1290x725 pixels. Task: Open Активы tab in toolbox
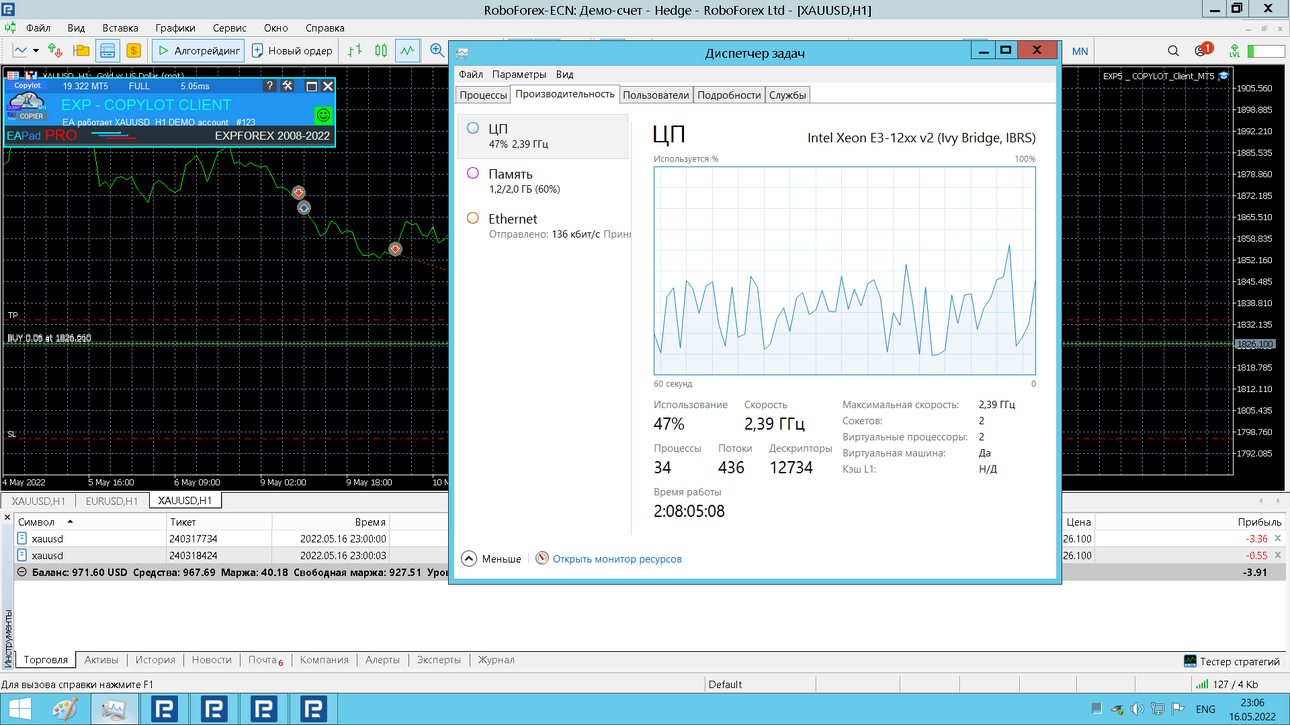click(101, 660)
